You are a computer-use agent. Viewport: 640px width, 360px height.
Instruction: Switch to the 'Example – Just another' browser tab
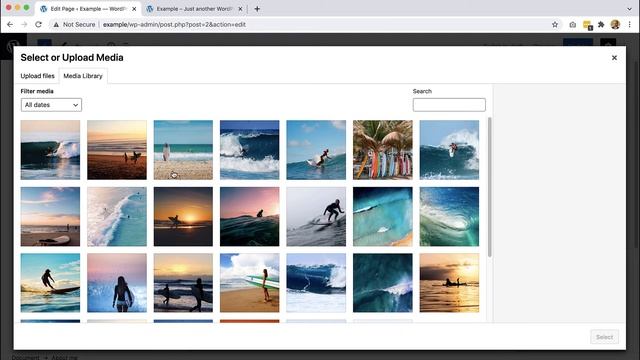[x=194, y=9]
